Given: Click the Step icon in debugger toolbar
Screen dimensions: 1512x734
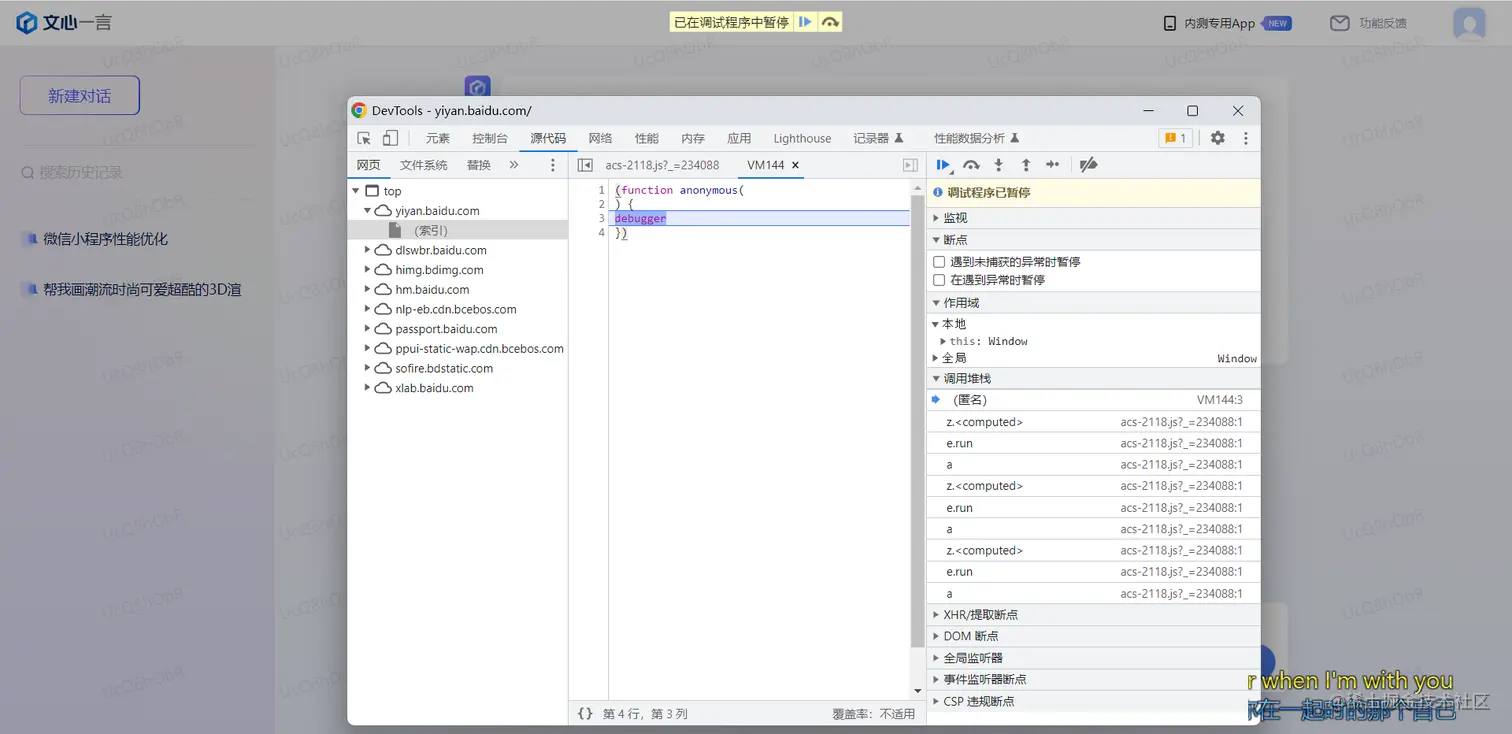Looking at the screenshot, I should tap(1052, 165).
